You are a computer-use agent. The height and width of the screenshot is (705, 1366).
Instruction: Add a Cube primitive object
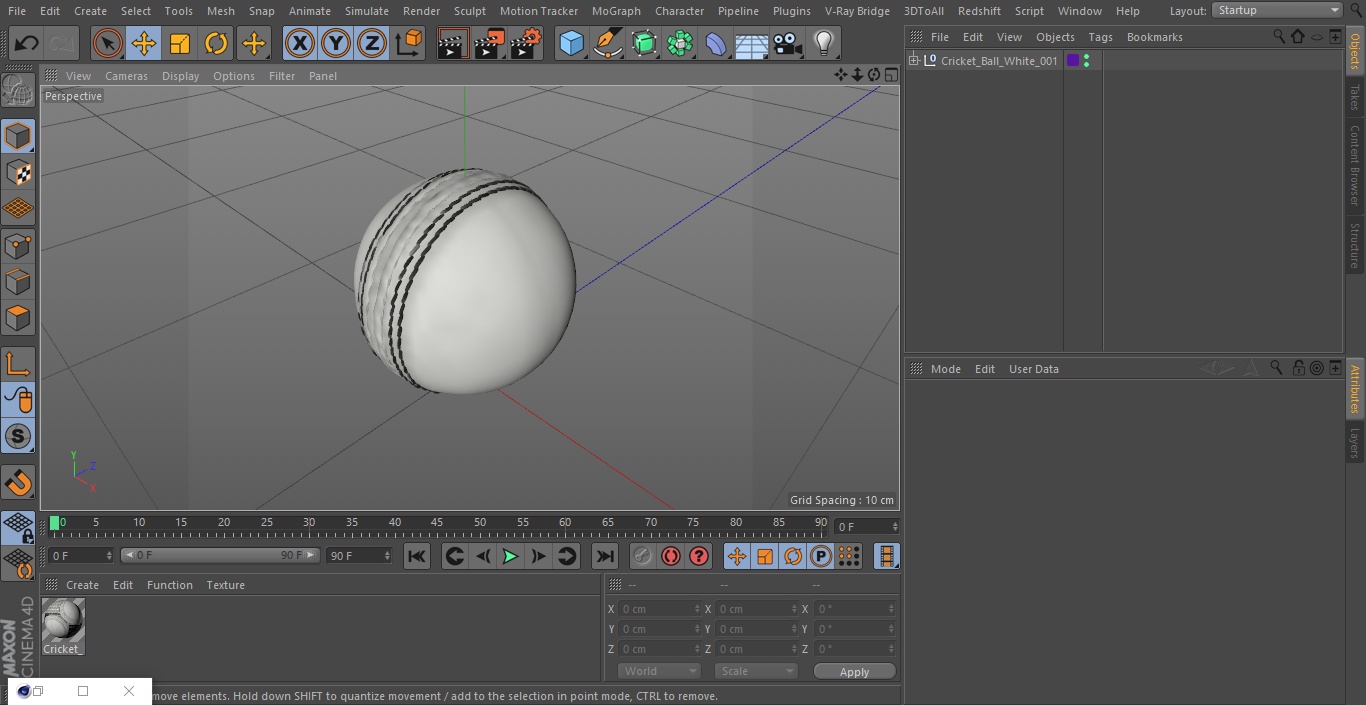pos(571,43)
